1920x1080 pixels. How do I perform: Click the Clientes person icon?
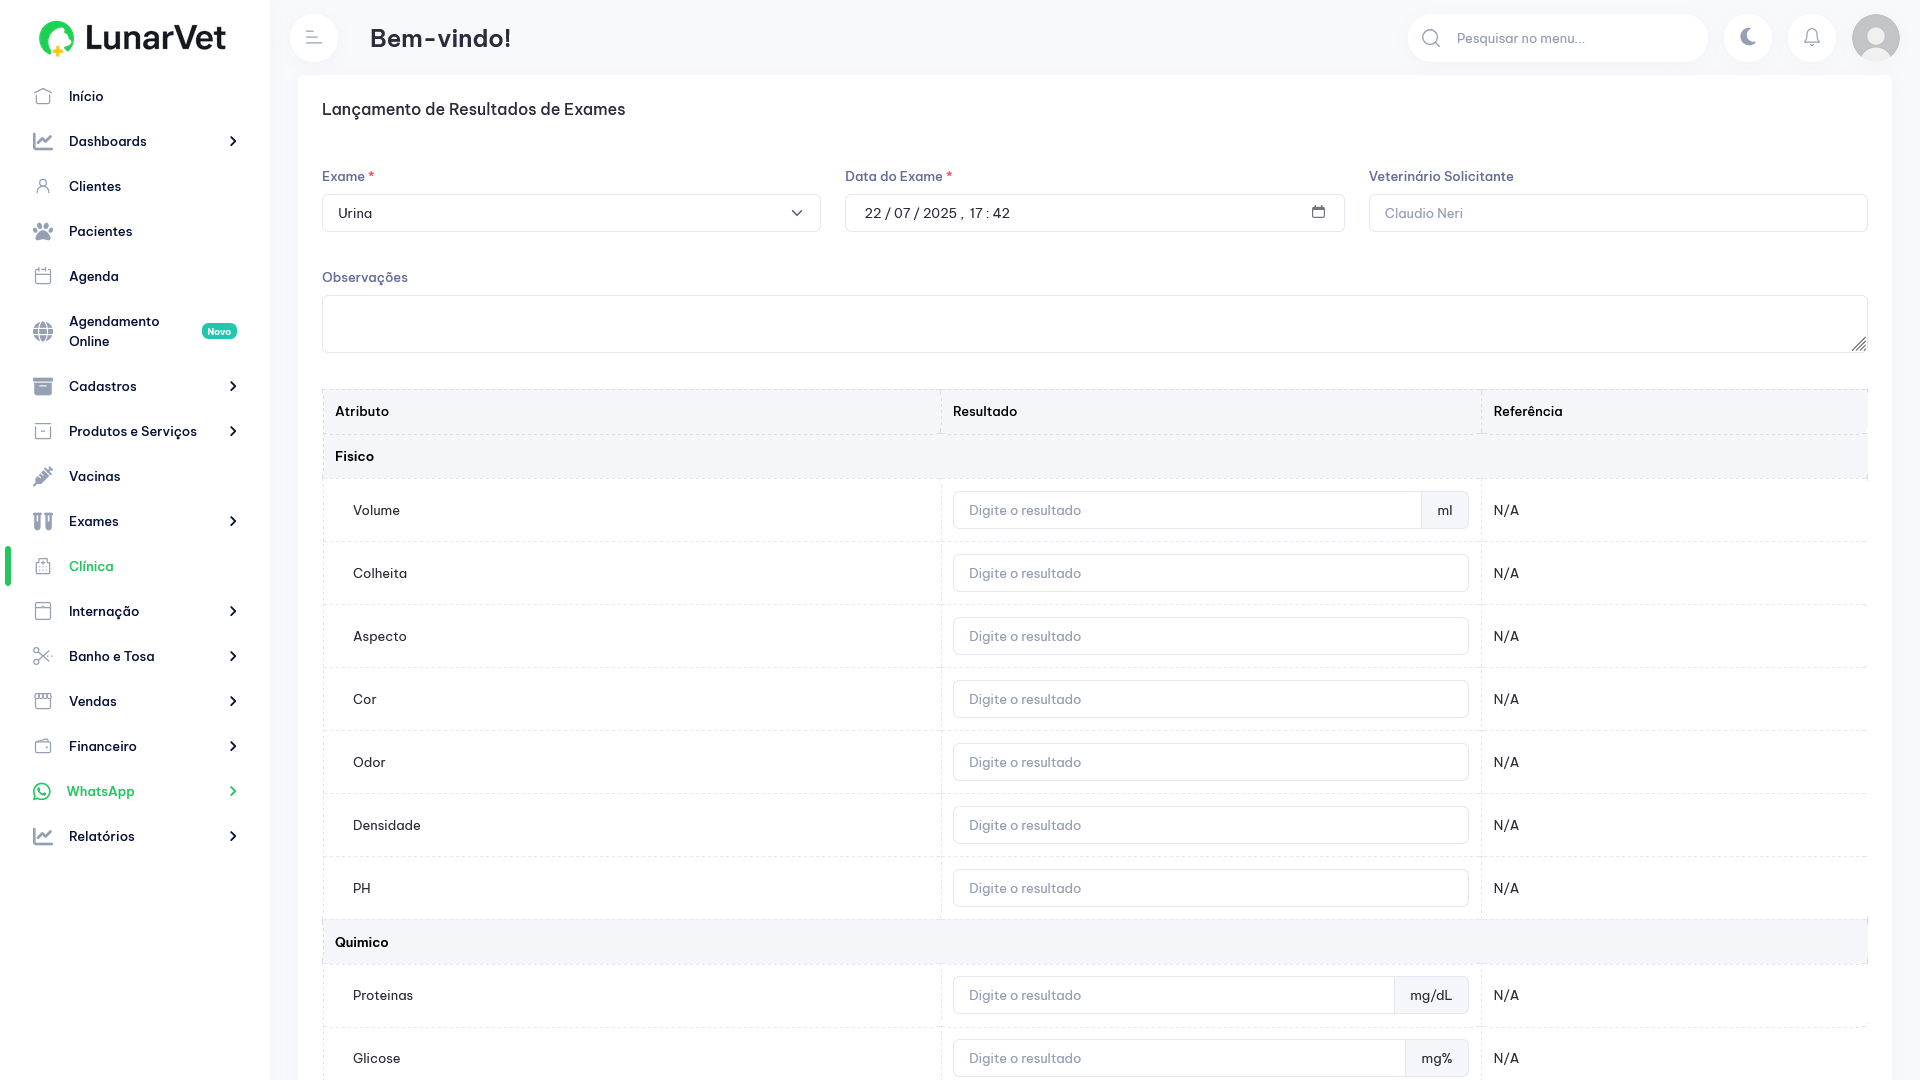(x=43, y=186)
